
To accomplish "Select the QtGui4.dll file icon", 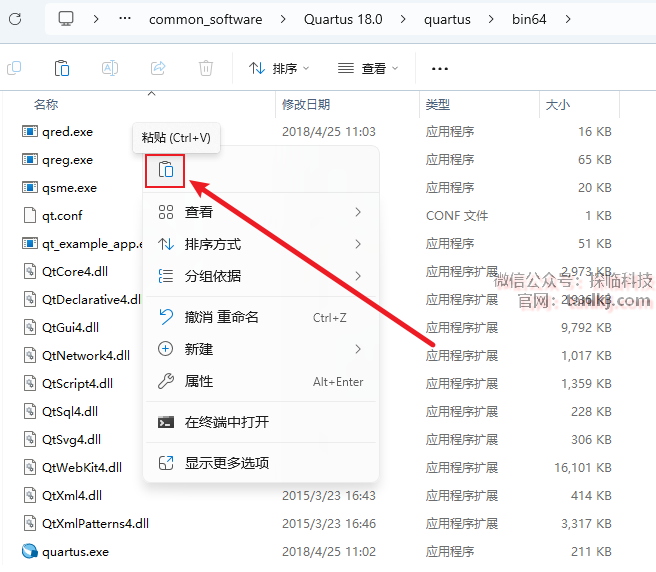I will (30, 327).
